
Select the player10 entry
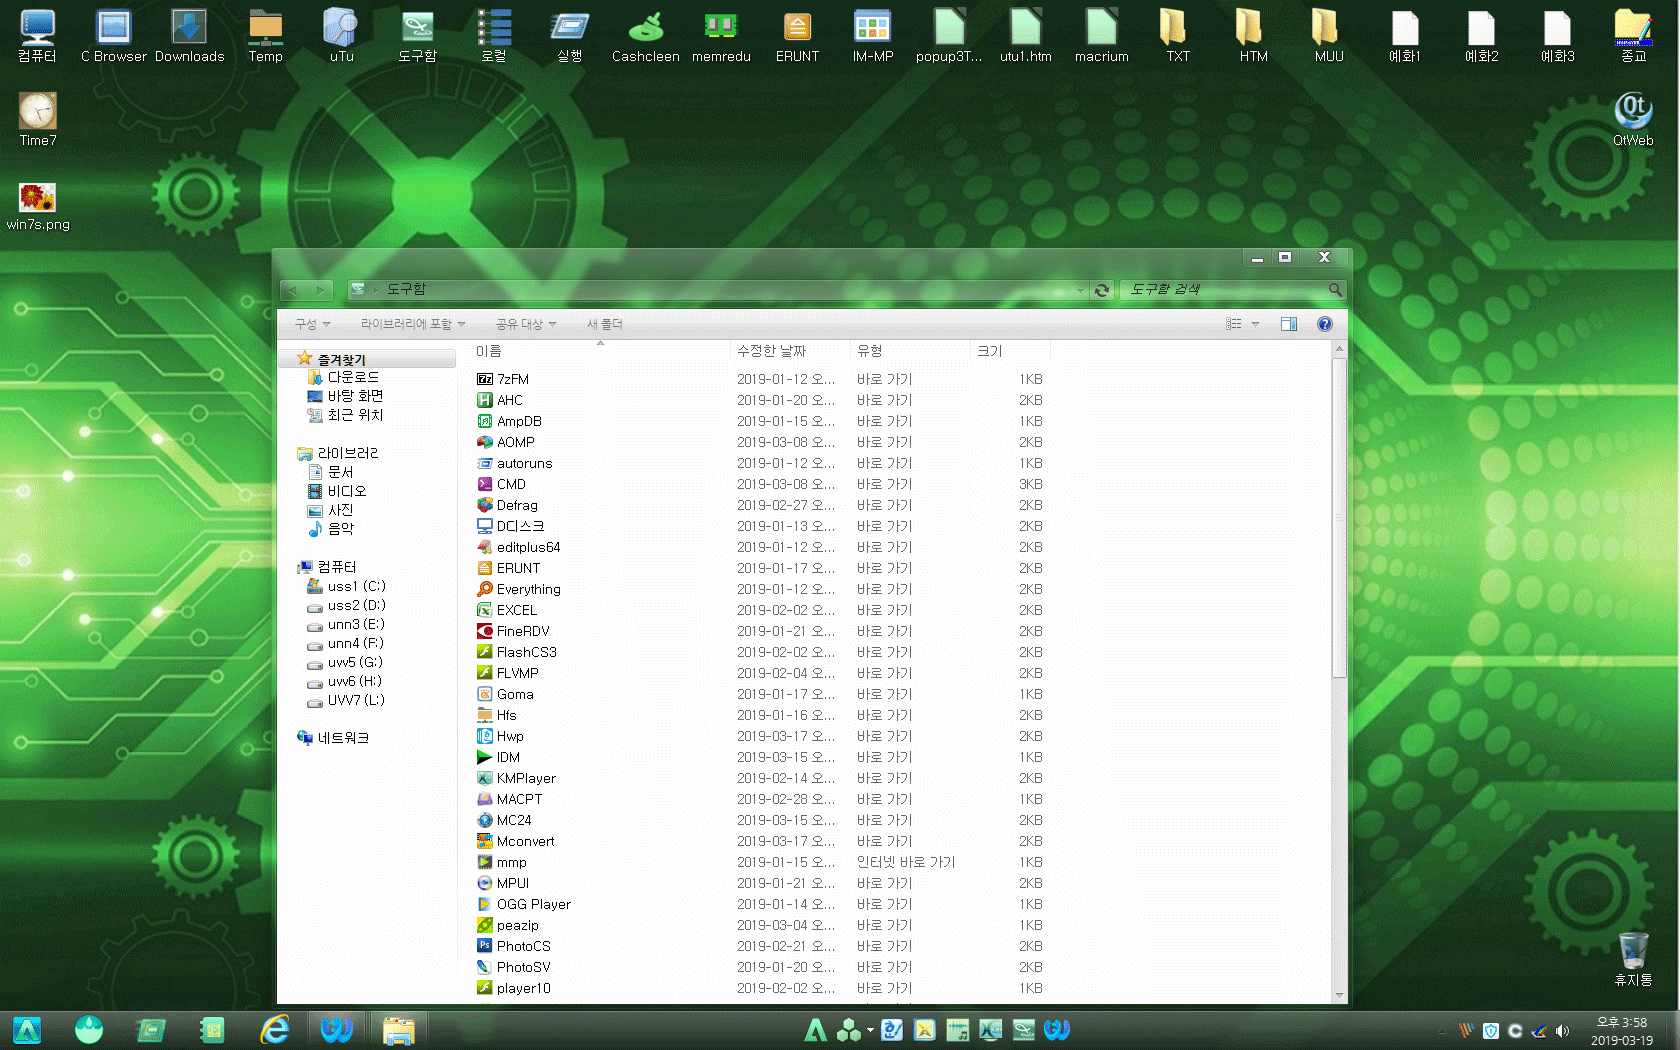[513, 988]
